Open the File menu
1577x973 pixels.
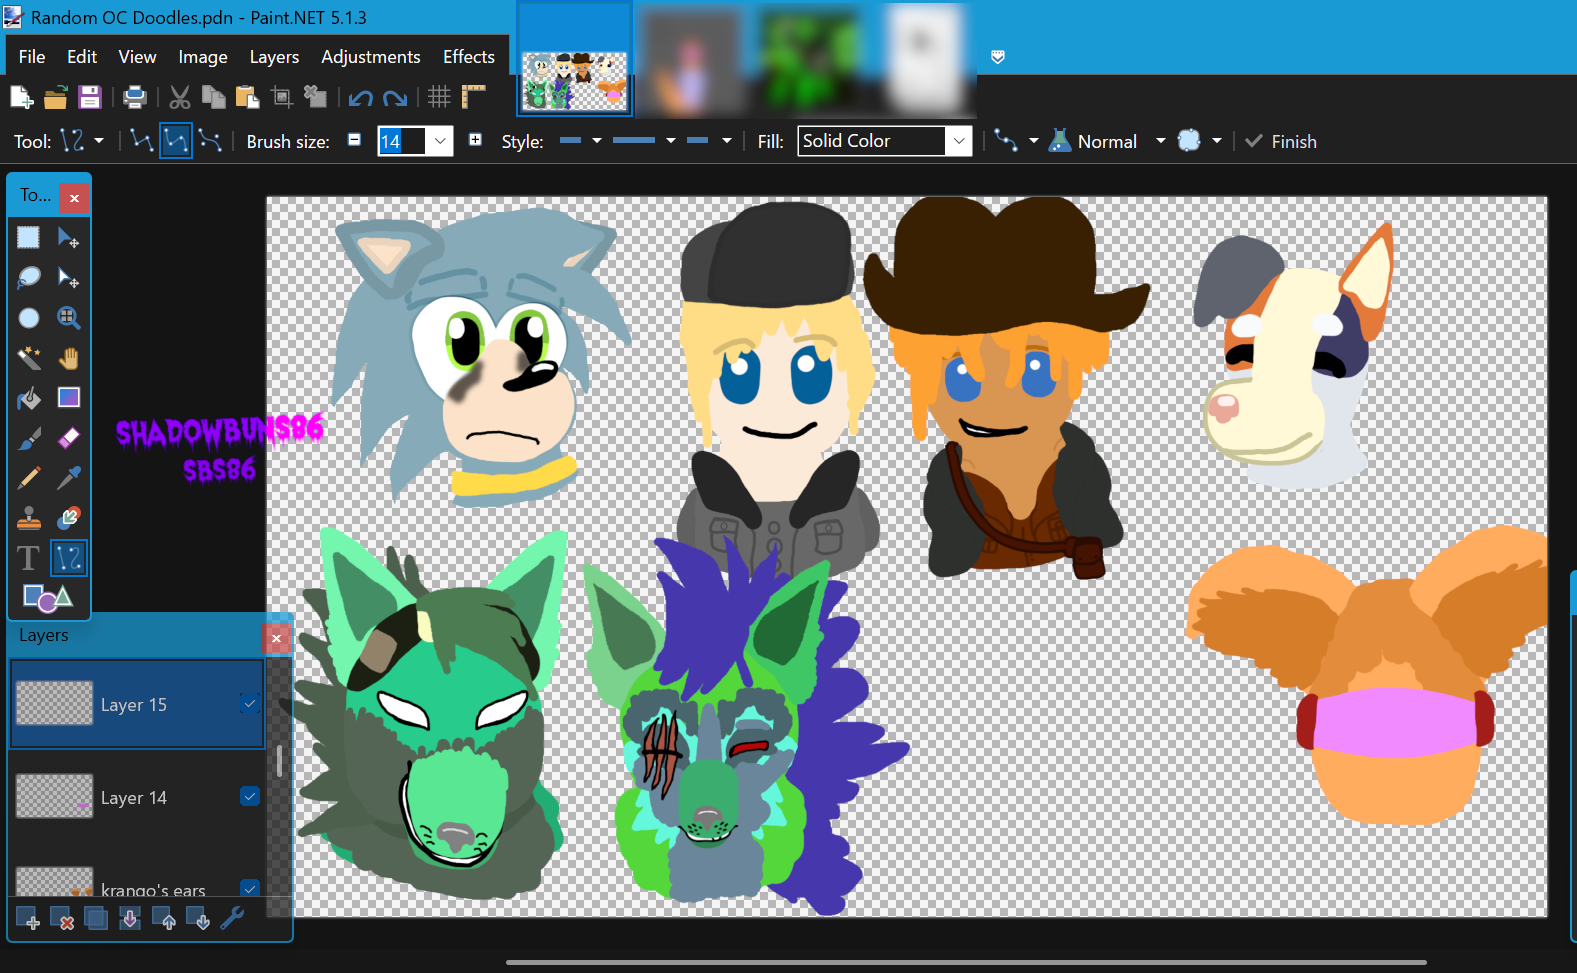point(32,57)
